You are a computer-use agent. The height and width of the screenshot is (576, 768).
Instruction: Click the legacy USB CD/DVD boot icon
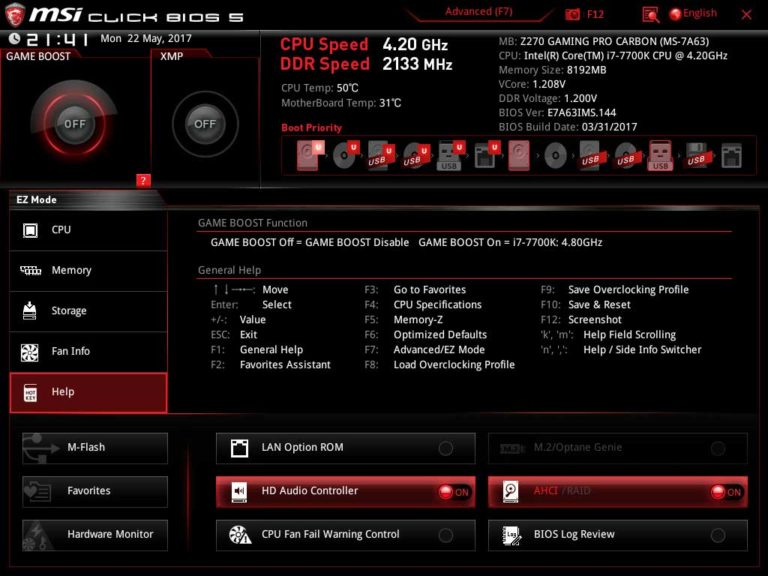click(x=626, y=156)
